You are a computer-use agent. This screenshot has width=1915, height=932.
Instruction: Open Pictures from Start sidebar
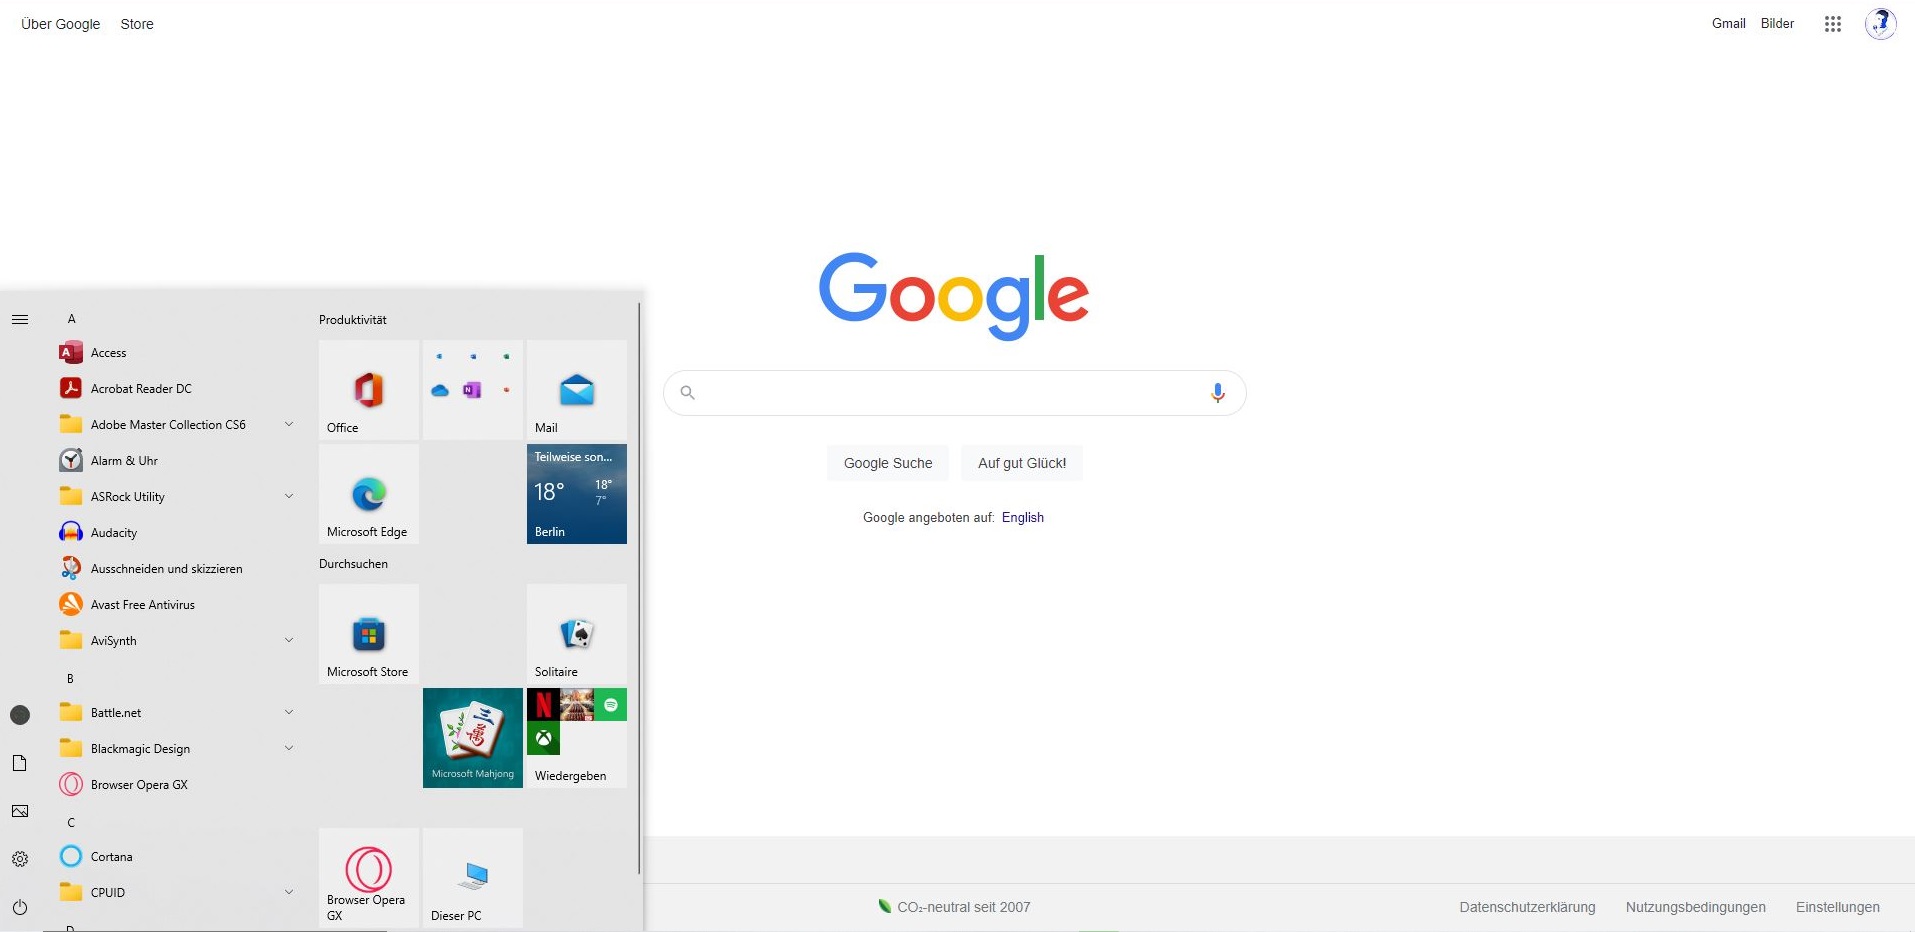[20, 811]
